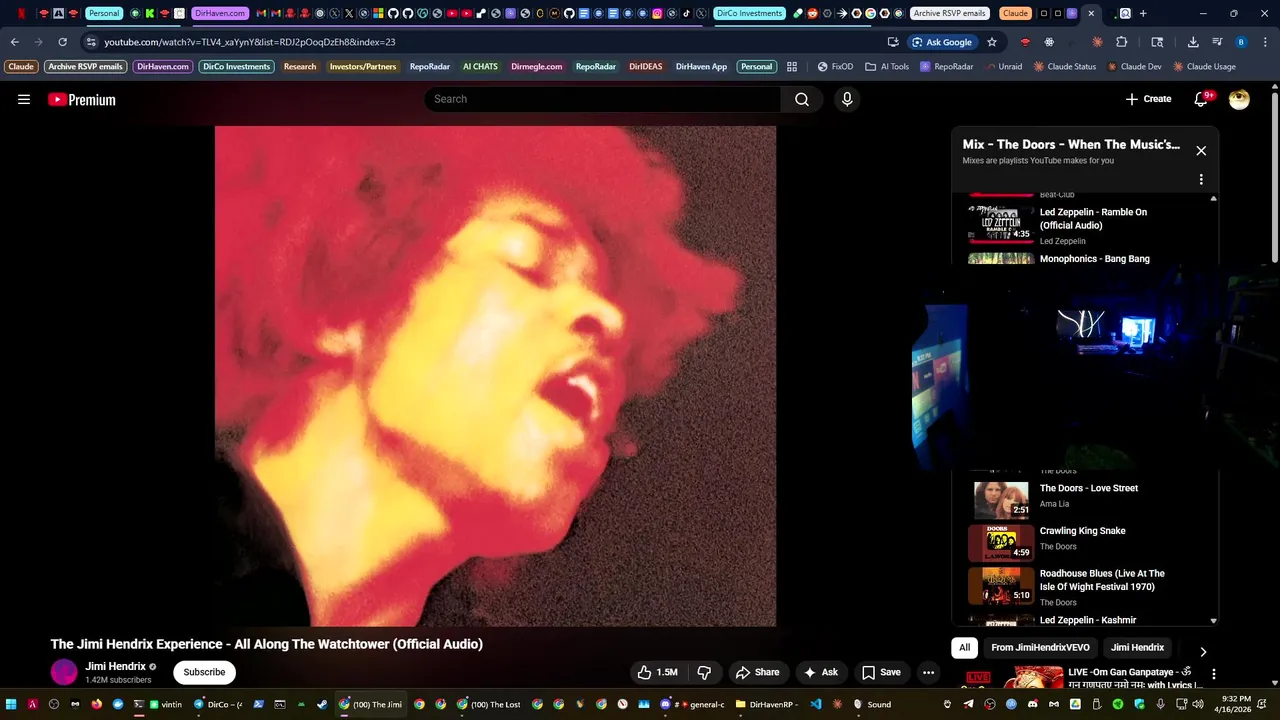The height and width of the screenshot is (720, 1280).
Task: Open Roadhouse Blues Isle Of Wight title
Action: tap(1102, 580)
